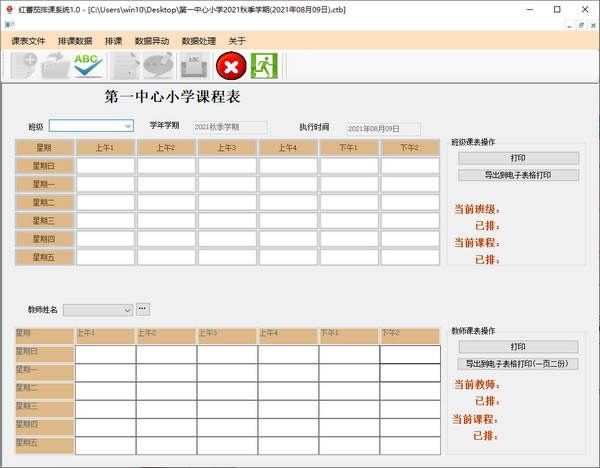The width and height of the screenshot is (600, 468).
Task: Click the new timetable file icon
Action: click(x=23, y=66)
